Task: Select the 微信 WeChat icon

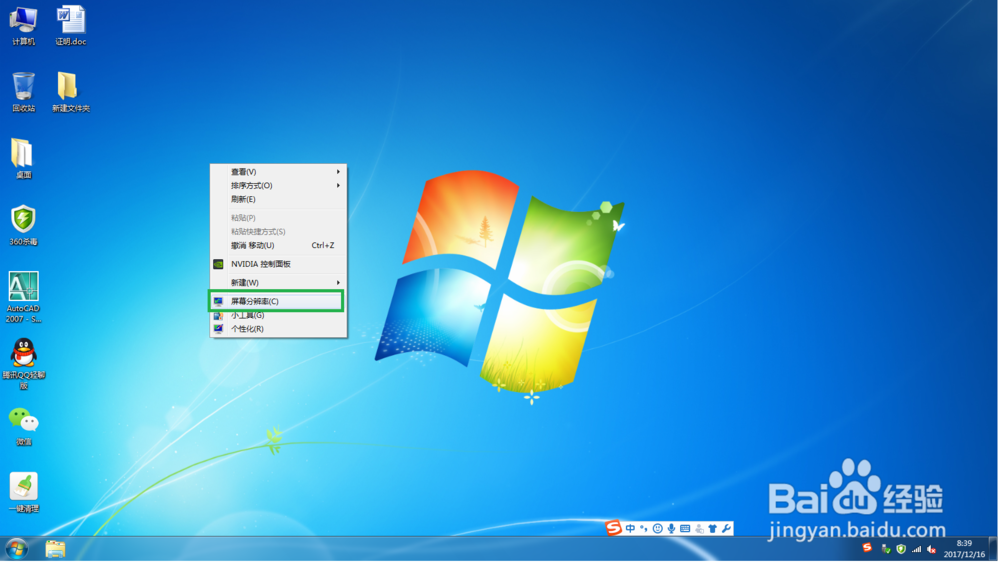Action: [24, 426]
